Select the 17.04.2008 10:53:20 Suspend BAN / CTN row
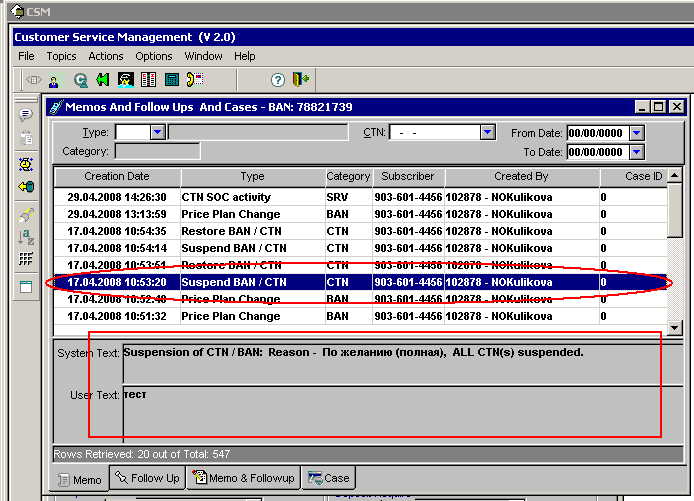The width and height of the screenshot is (694, 501). pyautogui.click(x=361, y=282)
